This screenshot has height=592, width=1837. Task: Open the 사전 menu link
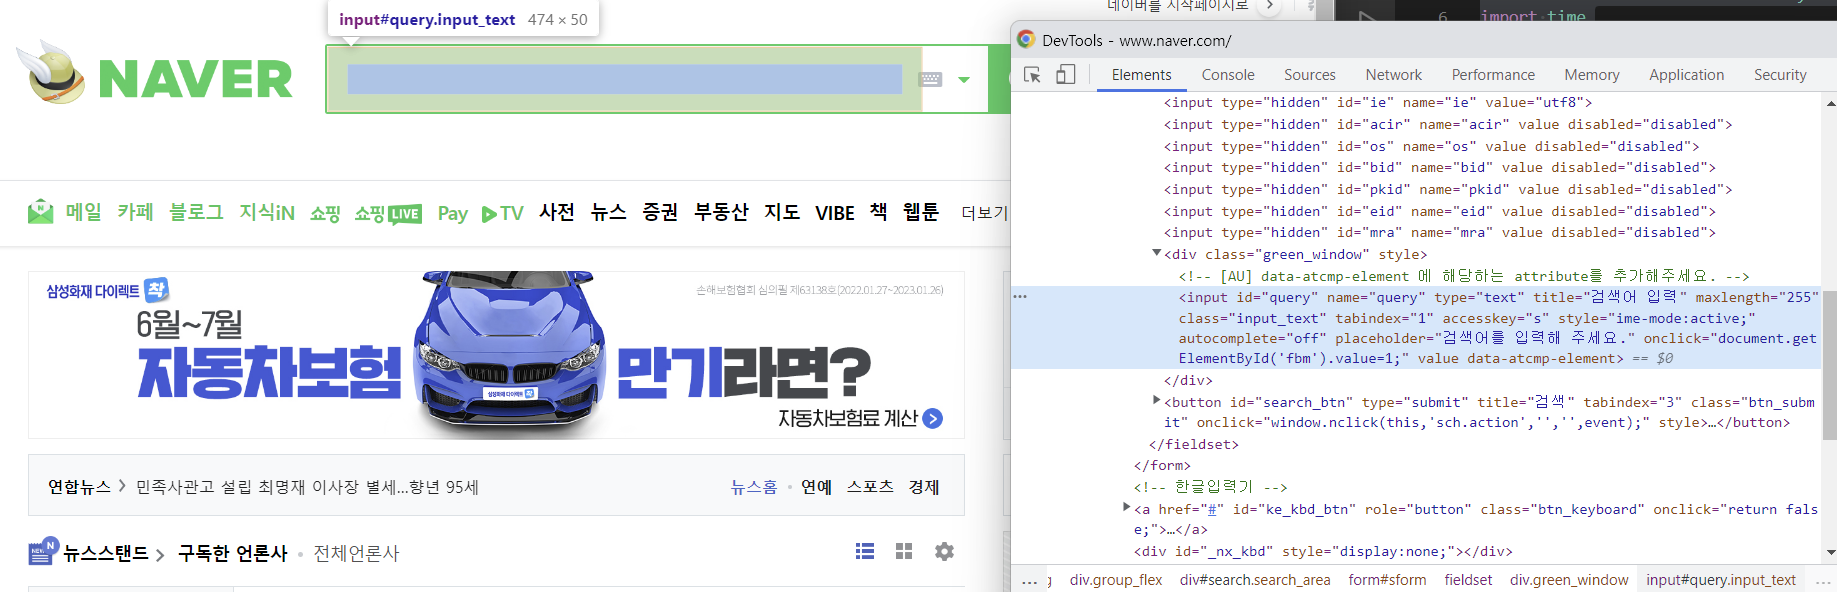pyautogui.click(x=557, y=212)
